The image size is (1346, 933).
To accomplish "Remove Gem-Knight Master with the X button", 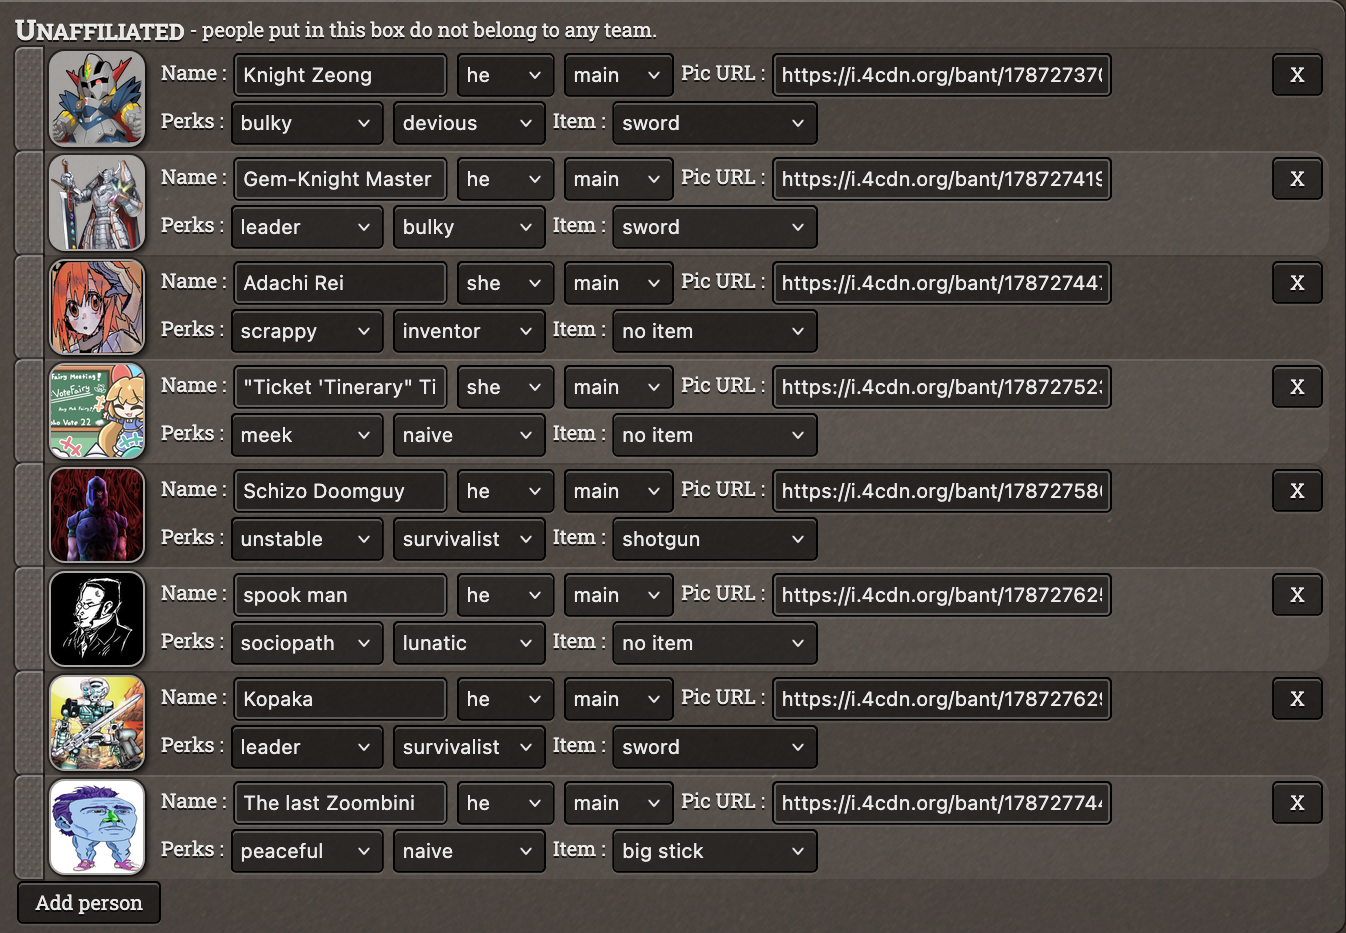I will (x=1297, y=179).
